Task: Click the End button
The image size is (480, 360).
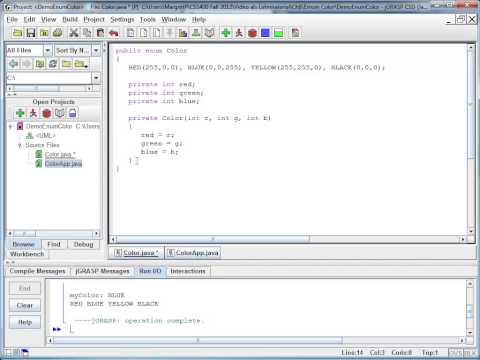Action: tap(25, 288)
